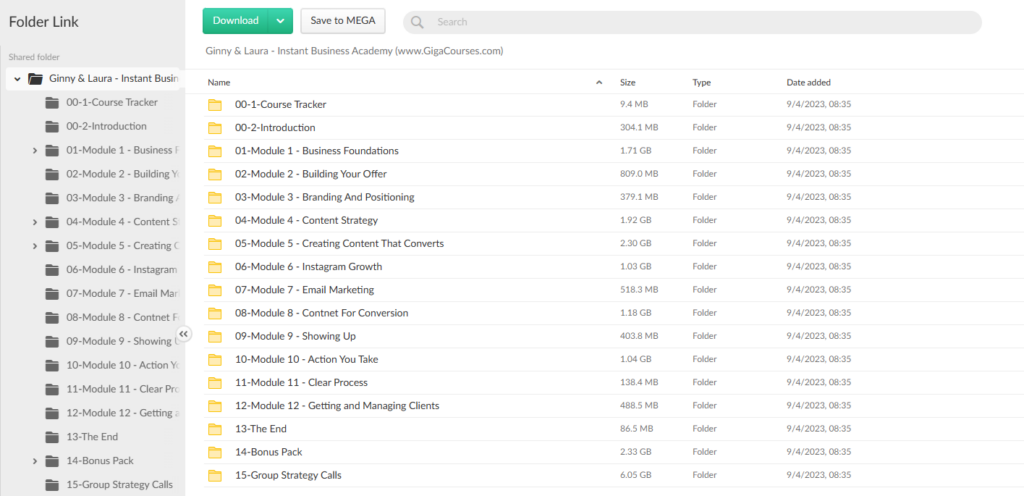This screenshot has height=496, width=1024.
Task: Expand 01-Module 1 in sidebar tree
Action: pos(35,151)
